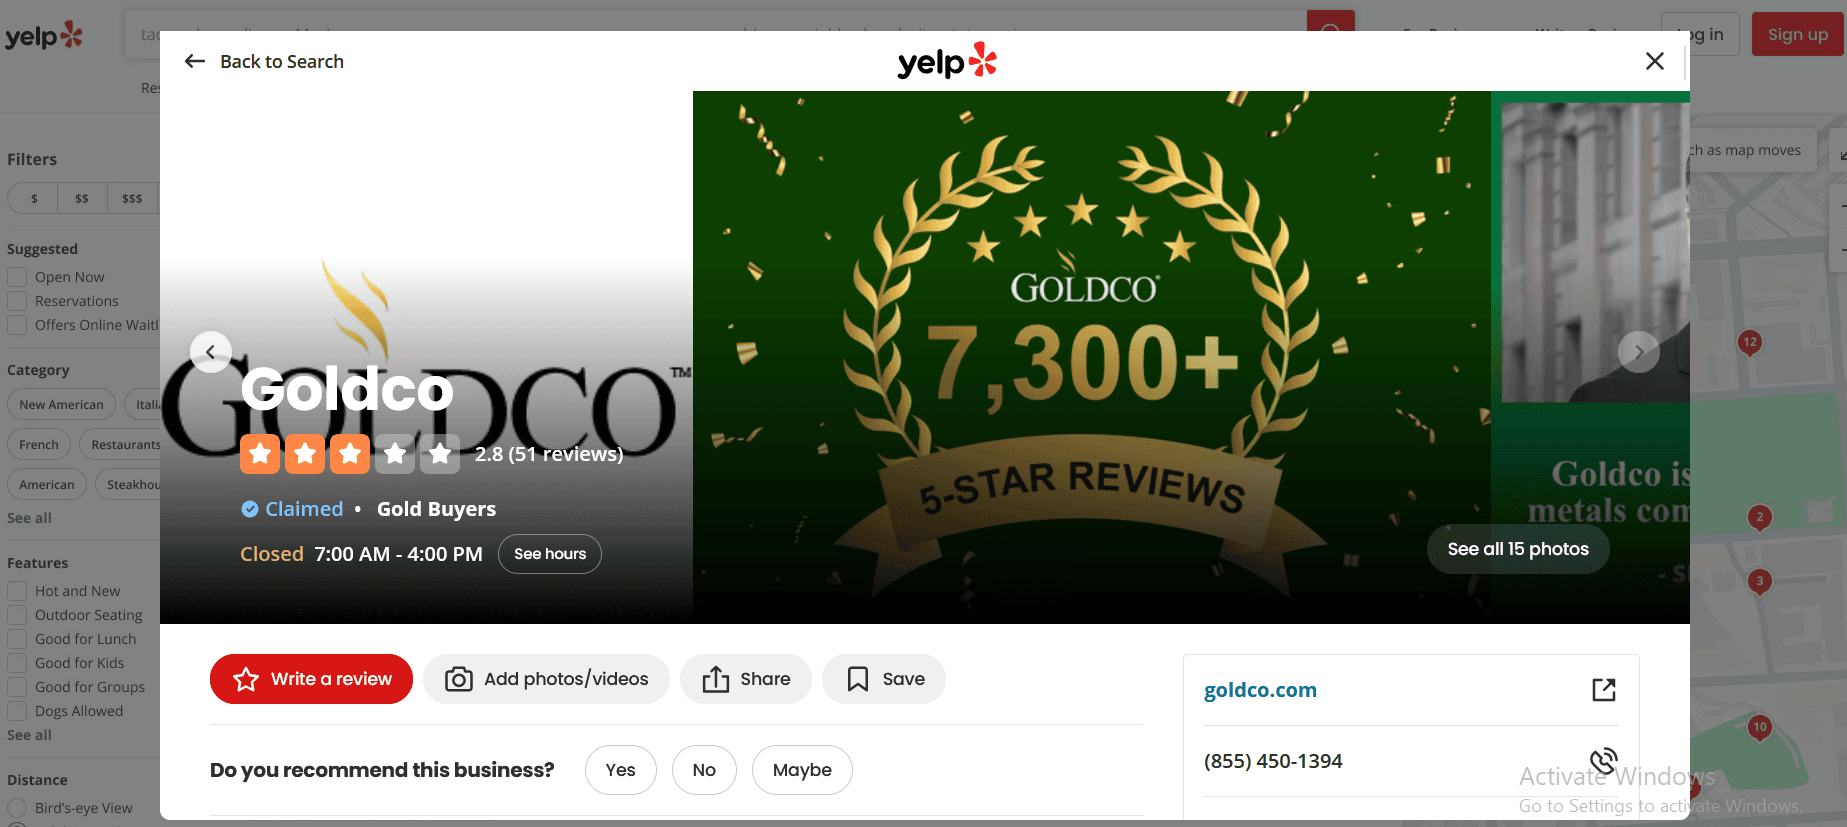Click the first orange rating star
The height and width of the screenshot is (827, 1847).
click(260, 454)
